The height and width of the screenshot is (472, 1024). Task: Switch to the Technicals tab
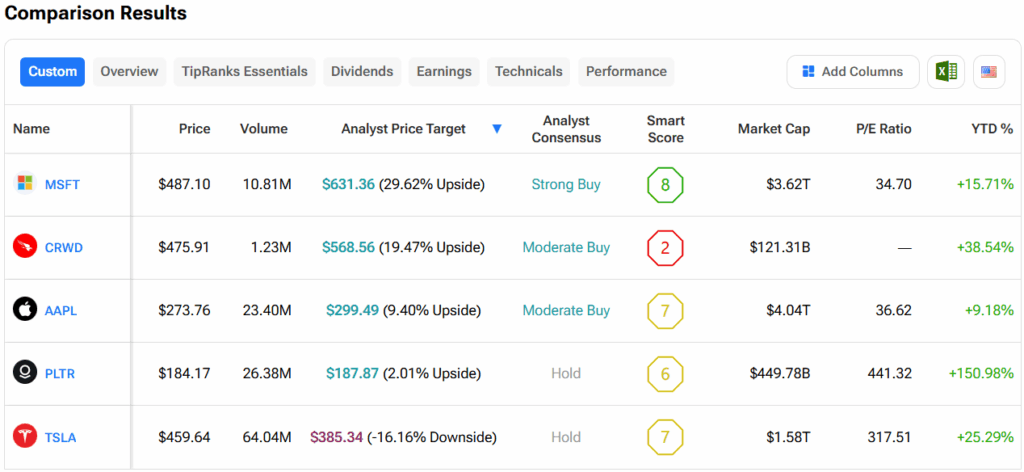click(x=528, y=72)
